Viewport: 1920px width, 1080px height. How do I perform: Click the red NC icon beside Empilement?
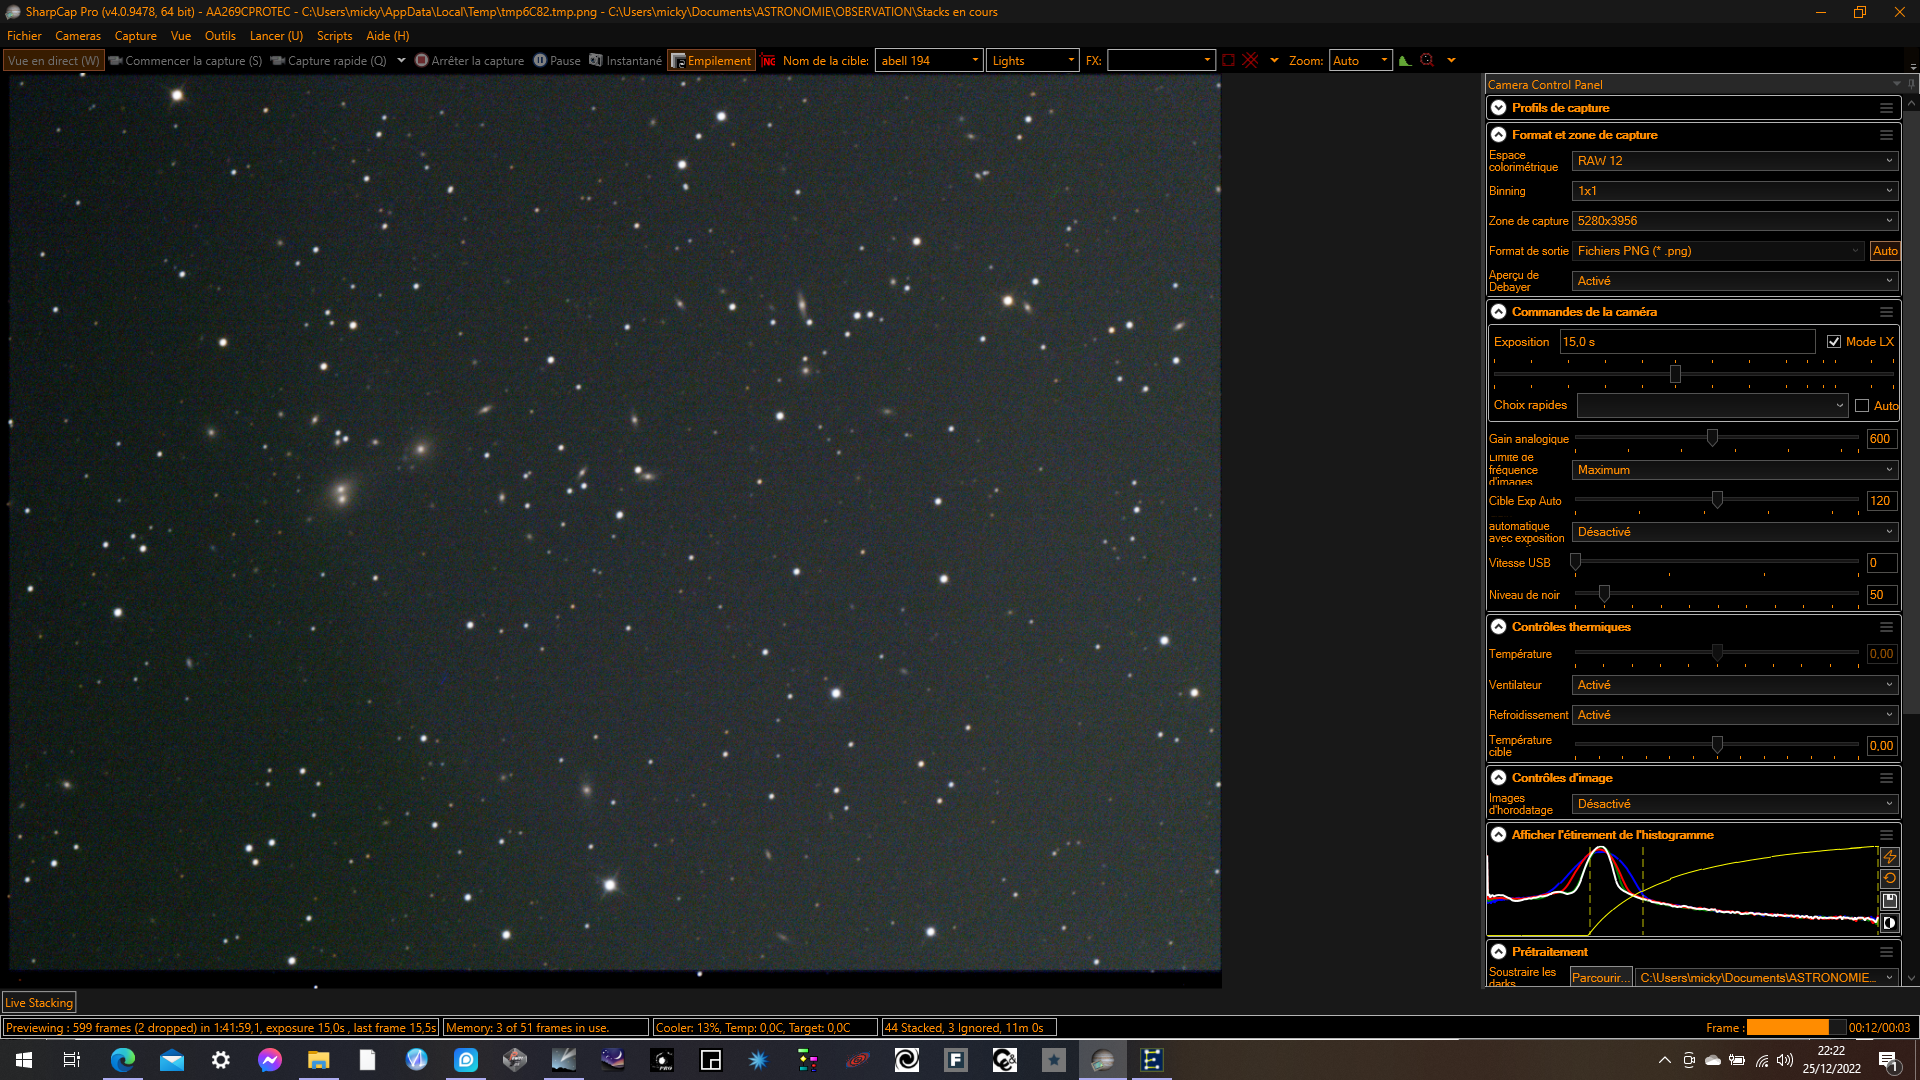point(768,61)
